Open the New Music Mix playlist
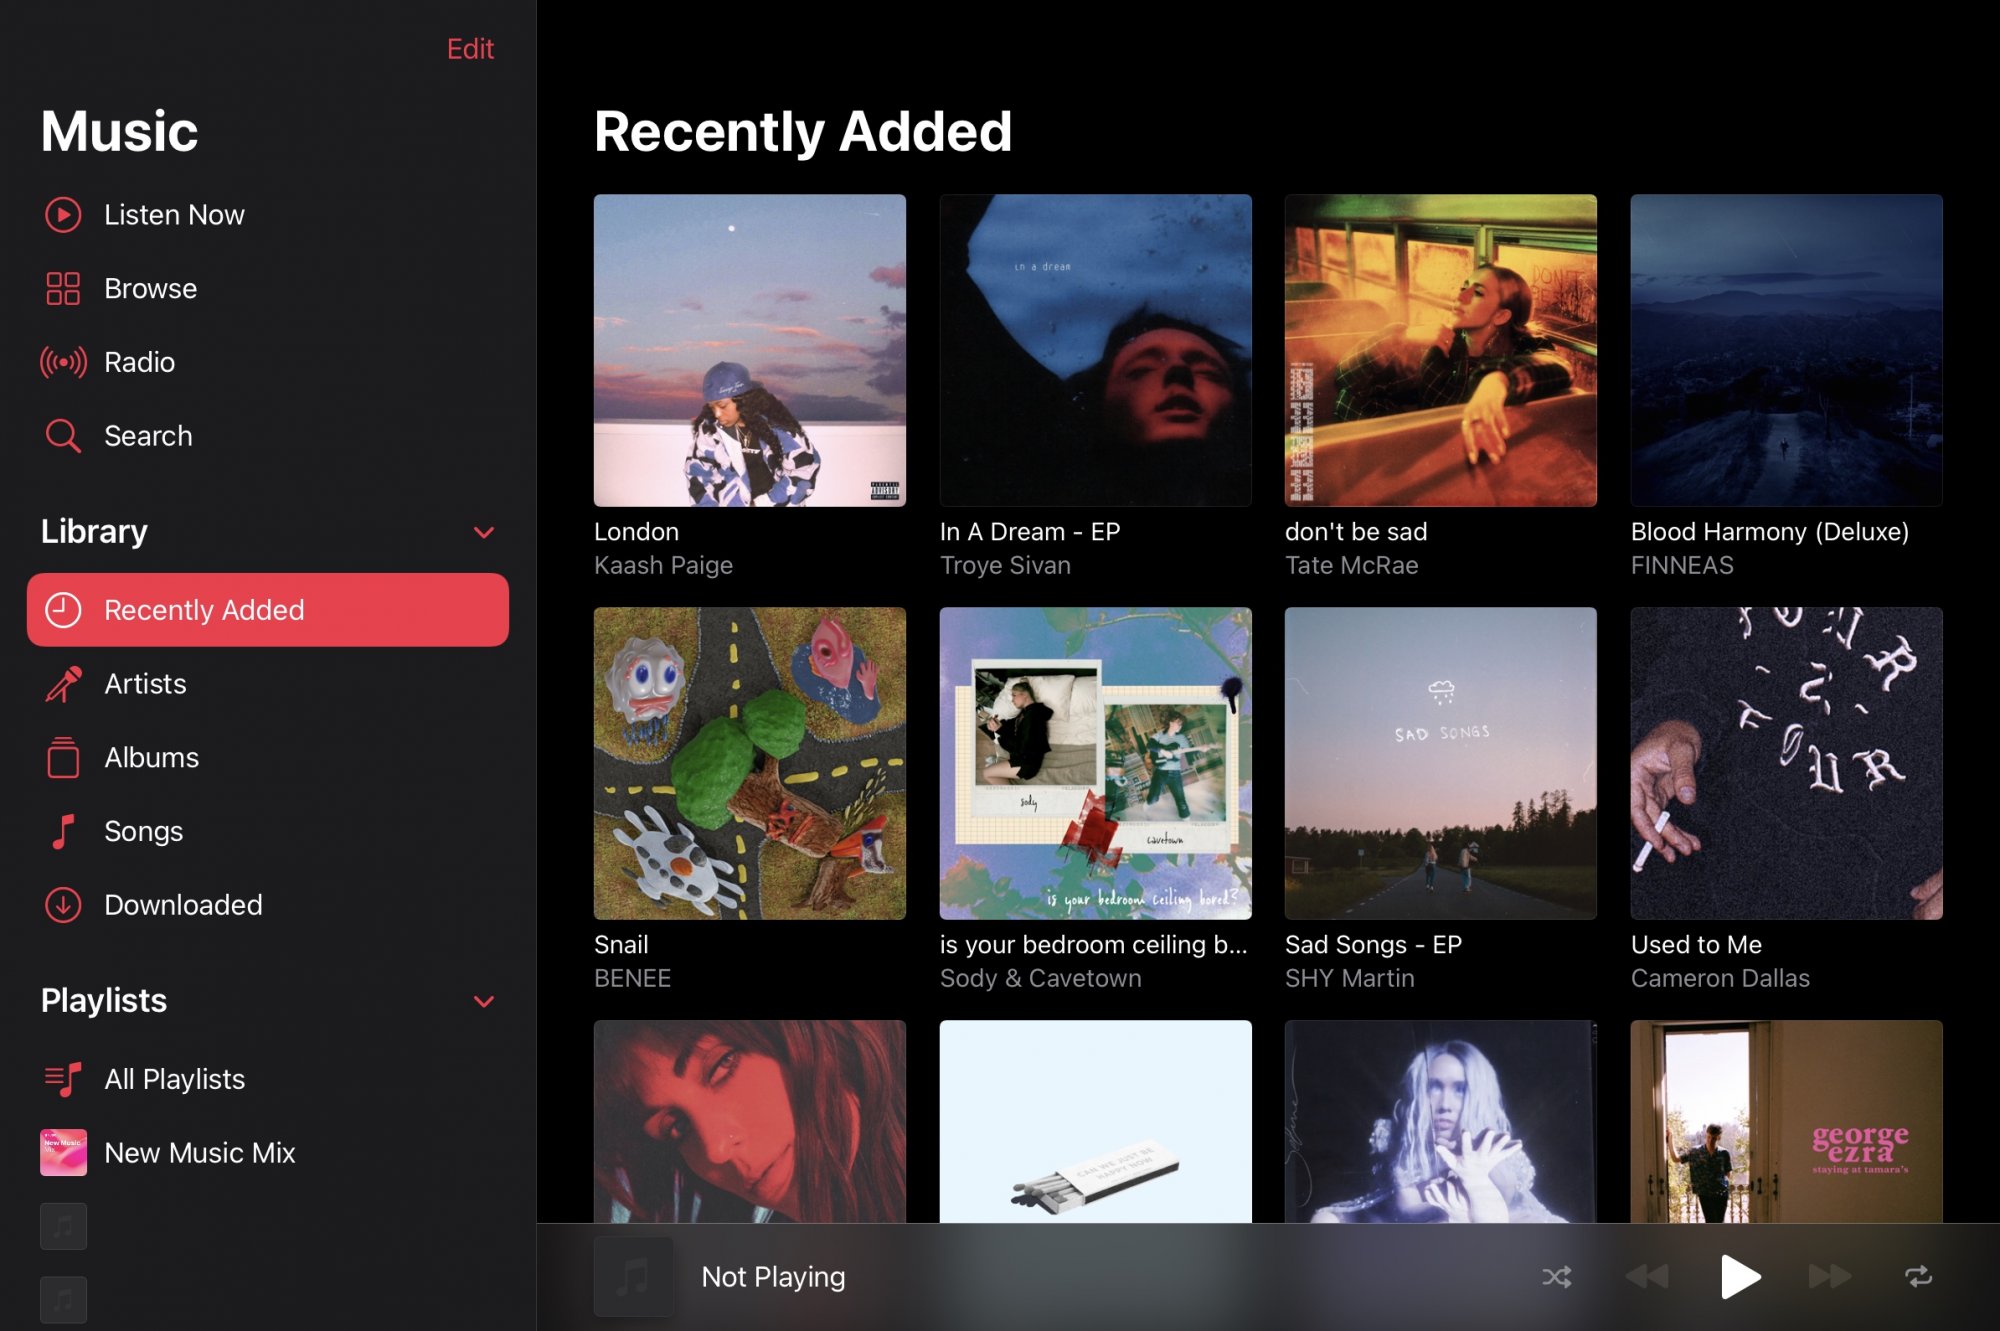The image size is (2000, 1331). pos(267,1153)
